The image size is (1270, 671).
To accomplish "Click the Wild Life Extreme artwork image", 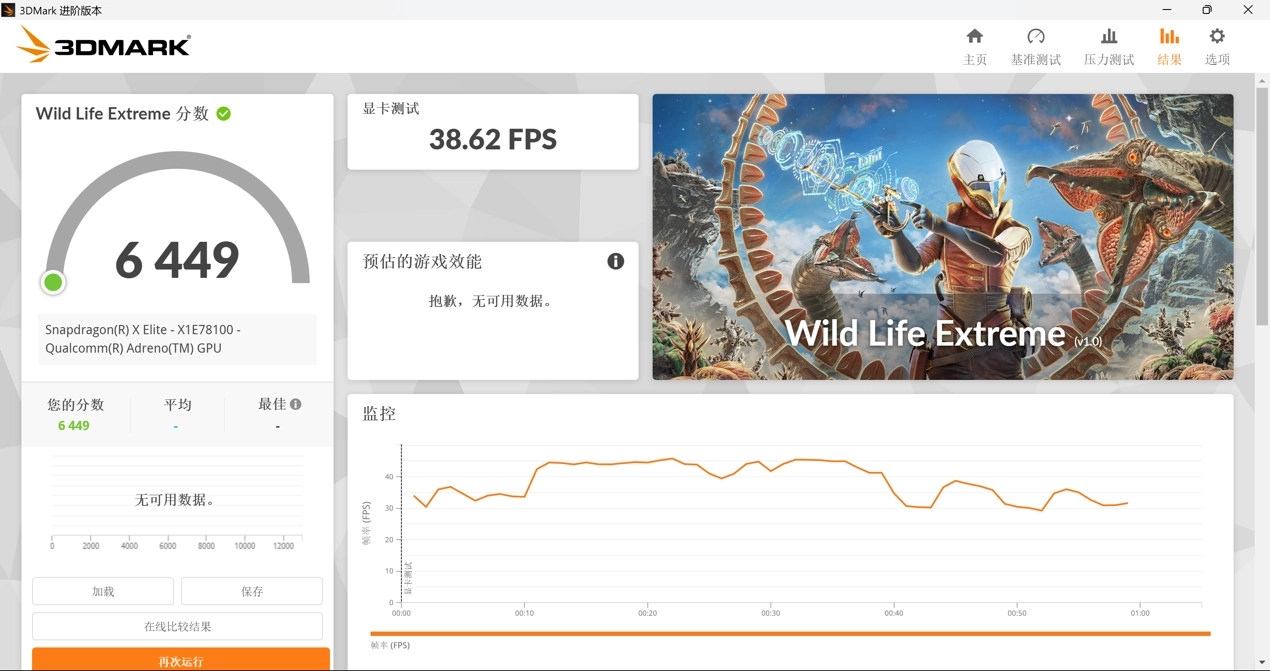I will (x=942, y=237).
